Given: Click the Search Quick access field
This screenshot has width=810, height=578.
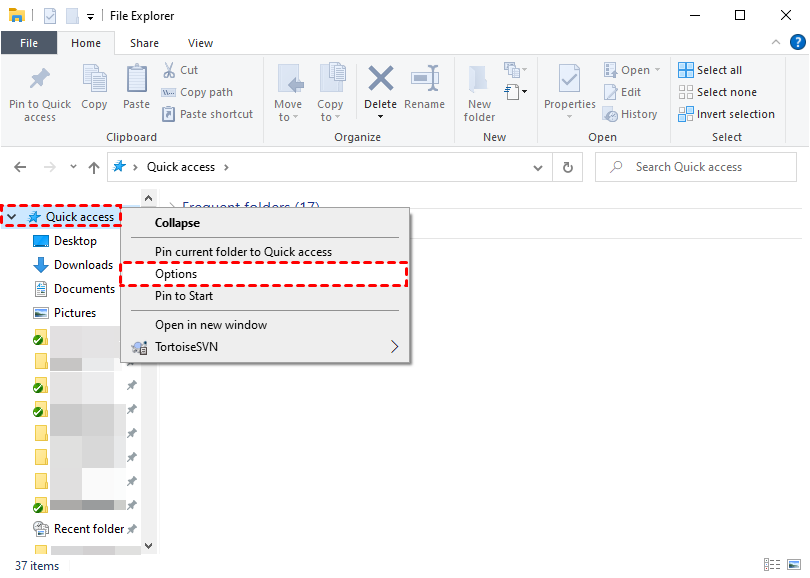Looking at the screenshot, I should [x=695, y=167].
